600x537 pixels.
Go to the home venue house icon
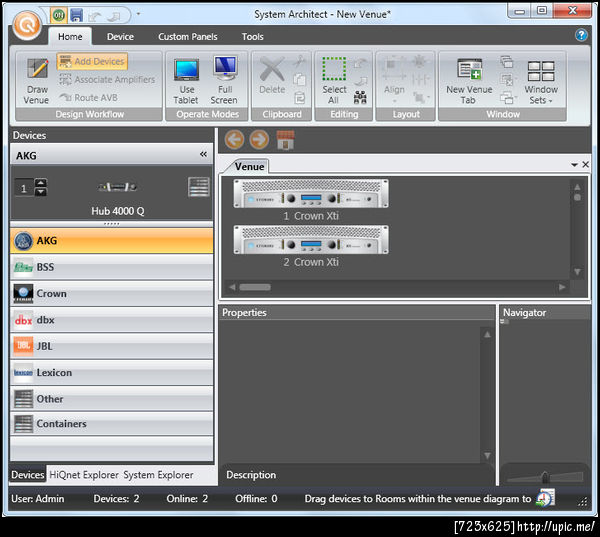(285, 140)
